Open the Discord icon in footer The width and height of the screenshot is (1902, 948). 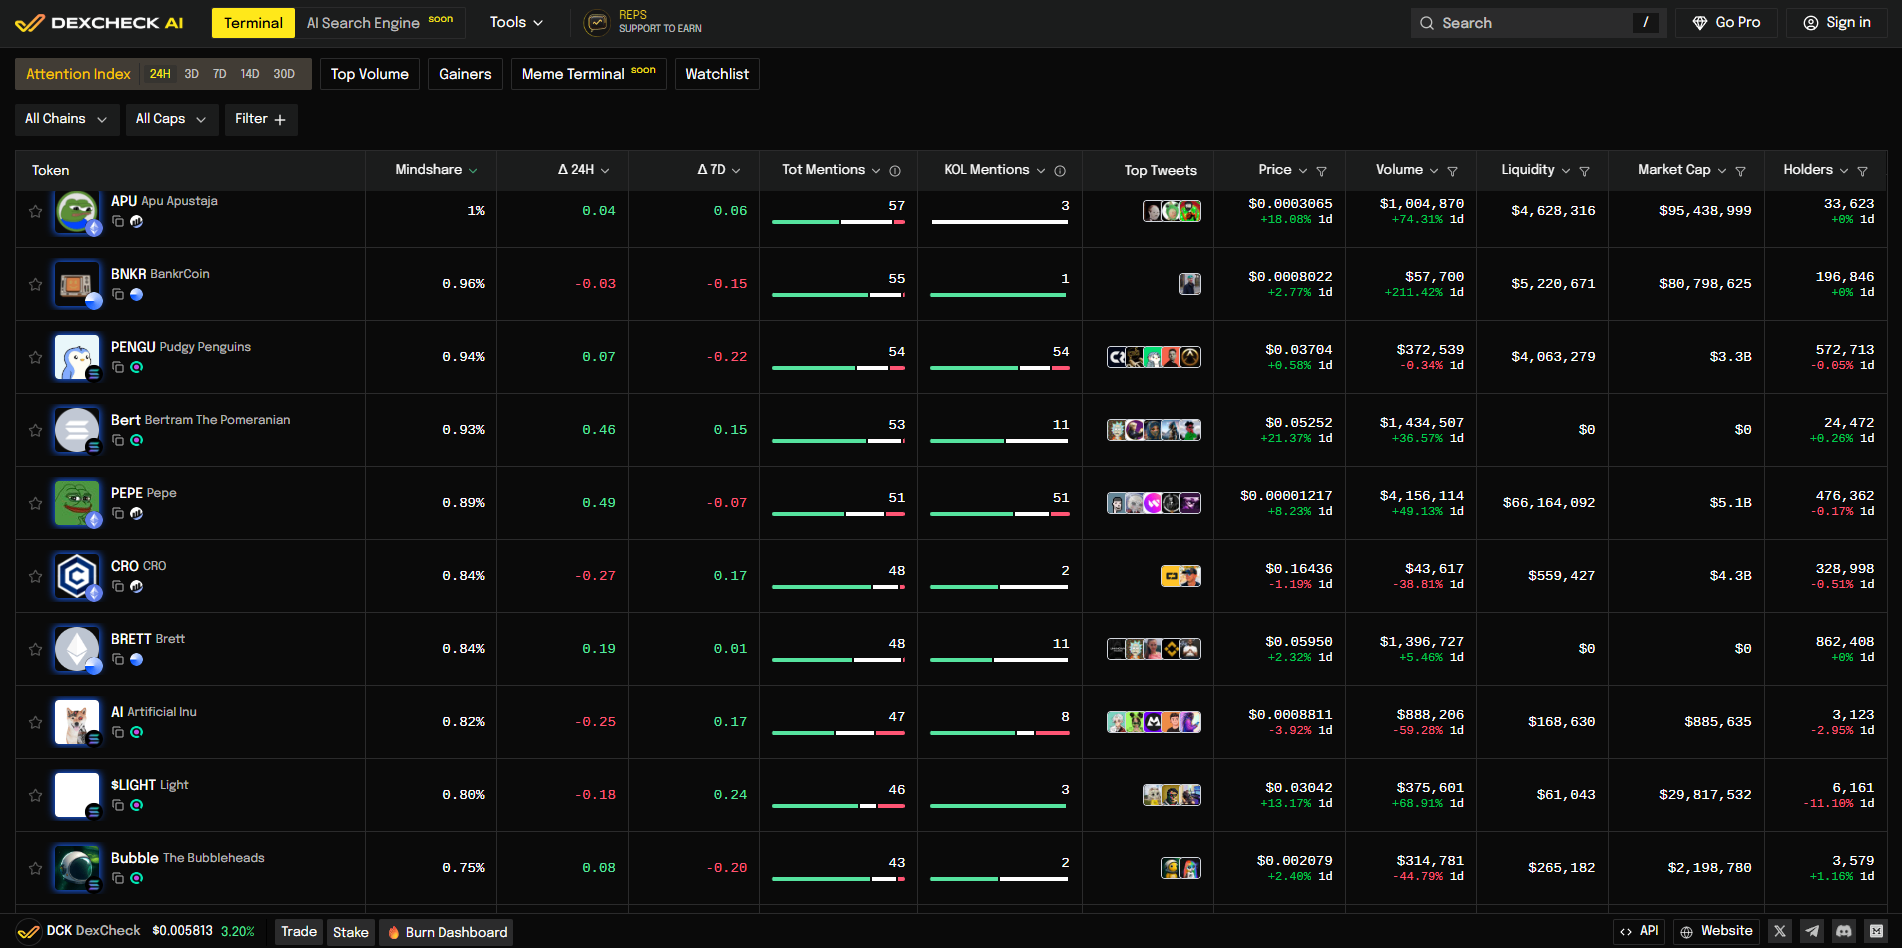(x=1844, y=931)
